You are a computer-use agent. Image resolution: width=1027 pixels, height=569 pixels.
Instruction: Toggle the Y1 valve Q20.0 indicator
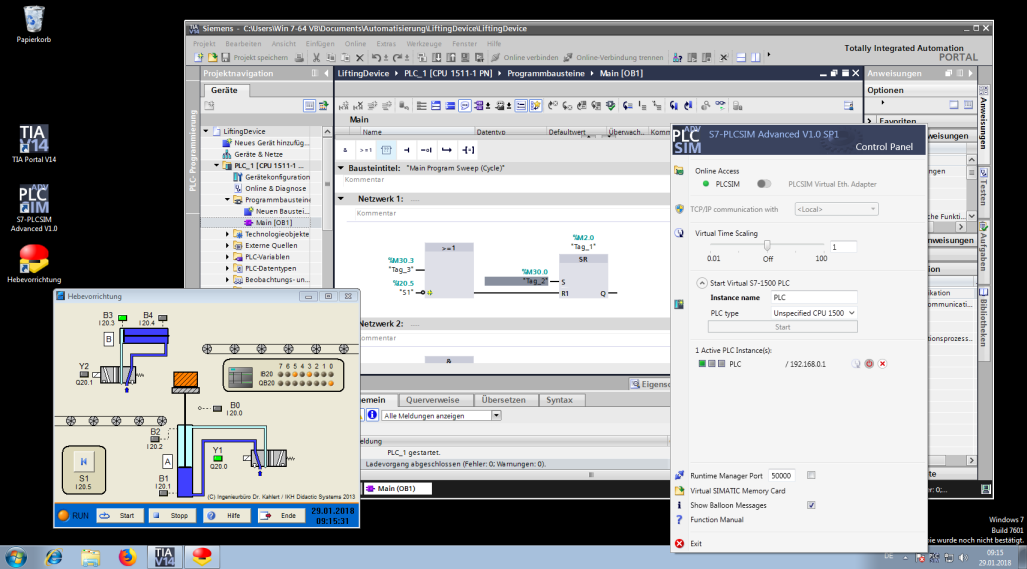tap(217, 458)
